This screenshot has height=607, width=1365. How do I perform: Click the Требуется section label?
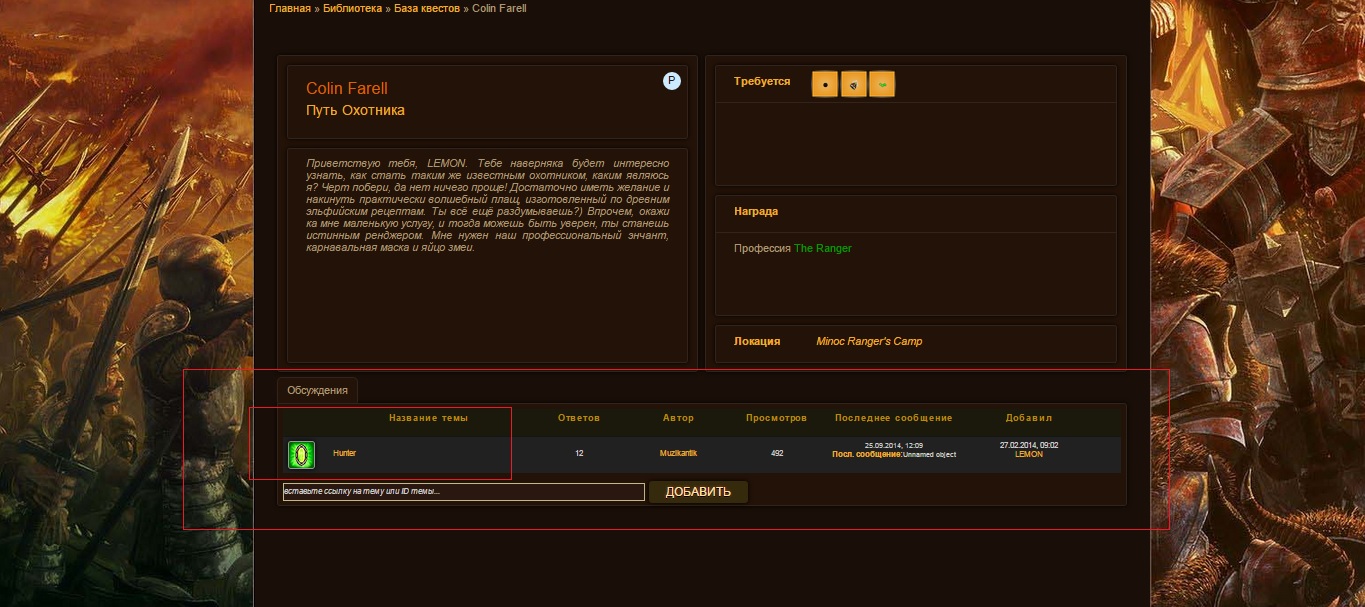[762, 82]
